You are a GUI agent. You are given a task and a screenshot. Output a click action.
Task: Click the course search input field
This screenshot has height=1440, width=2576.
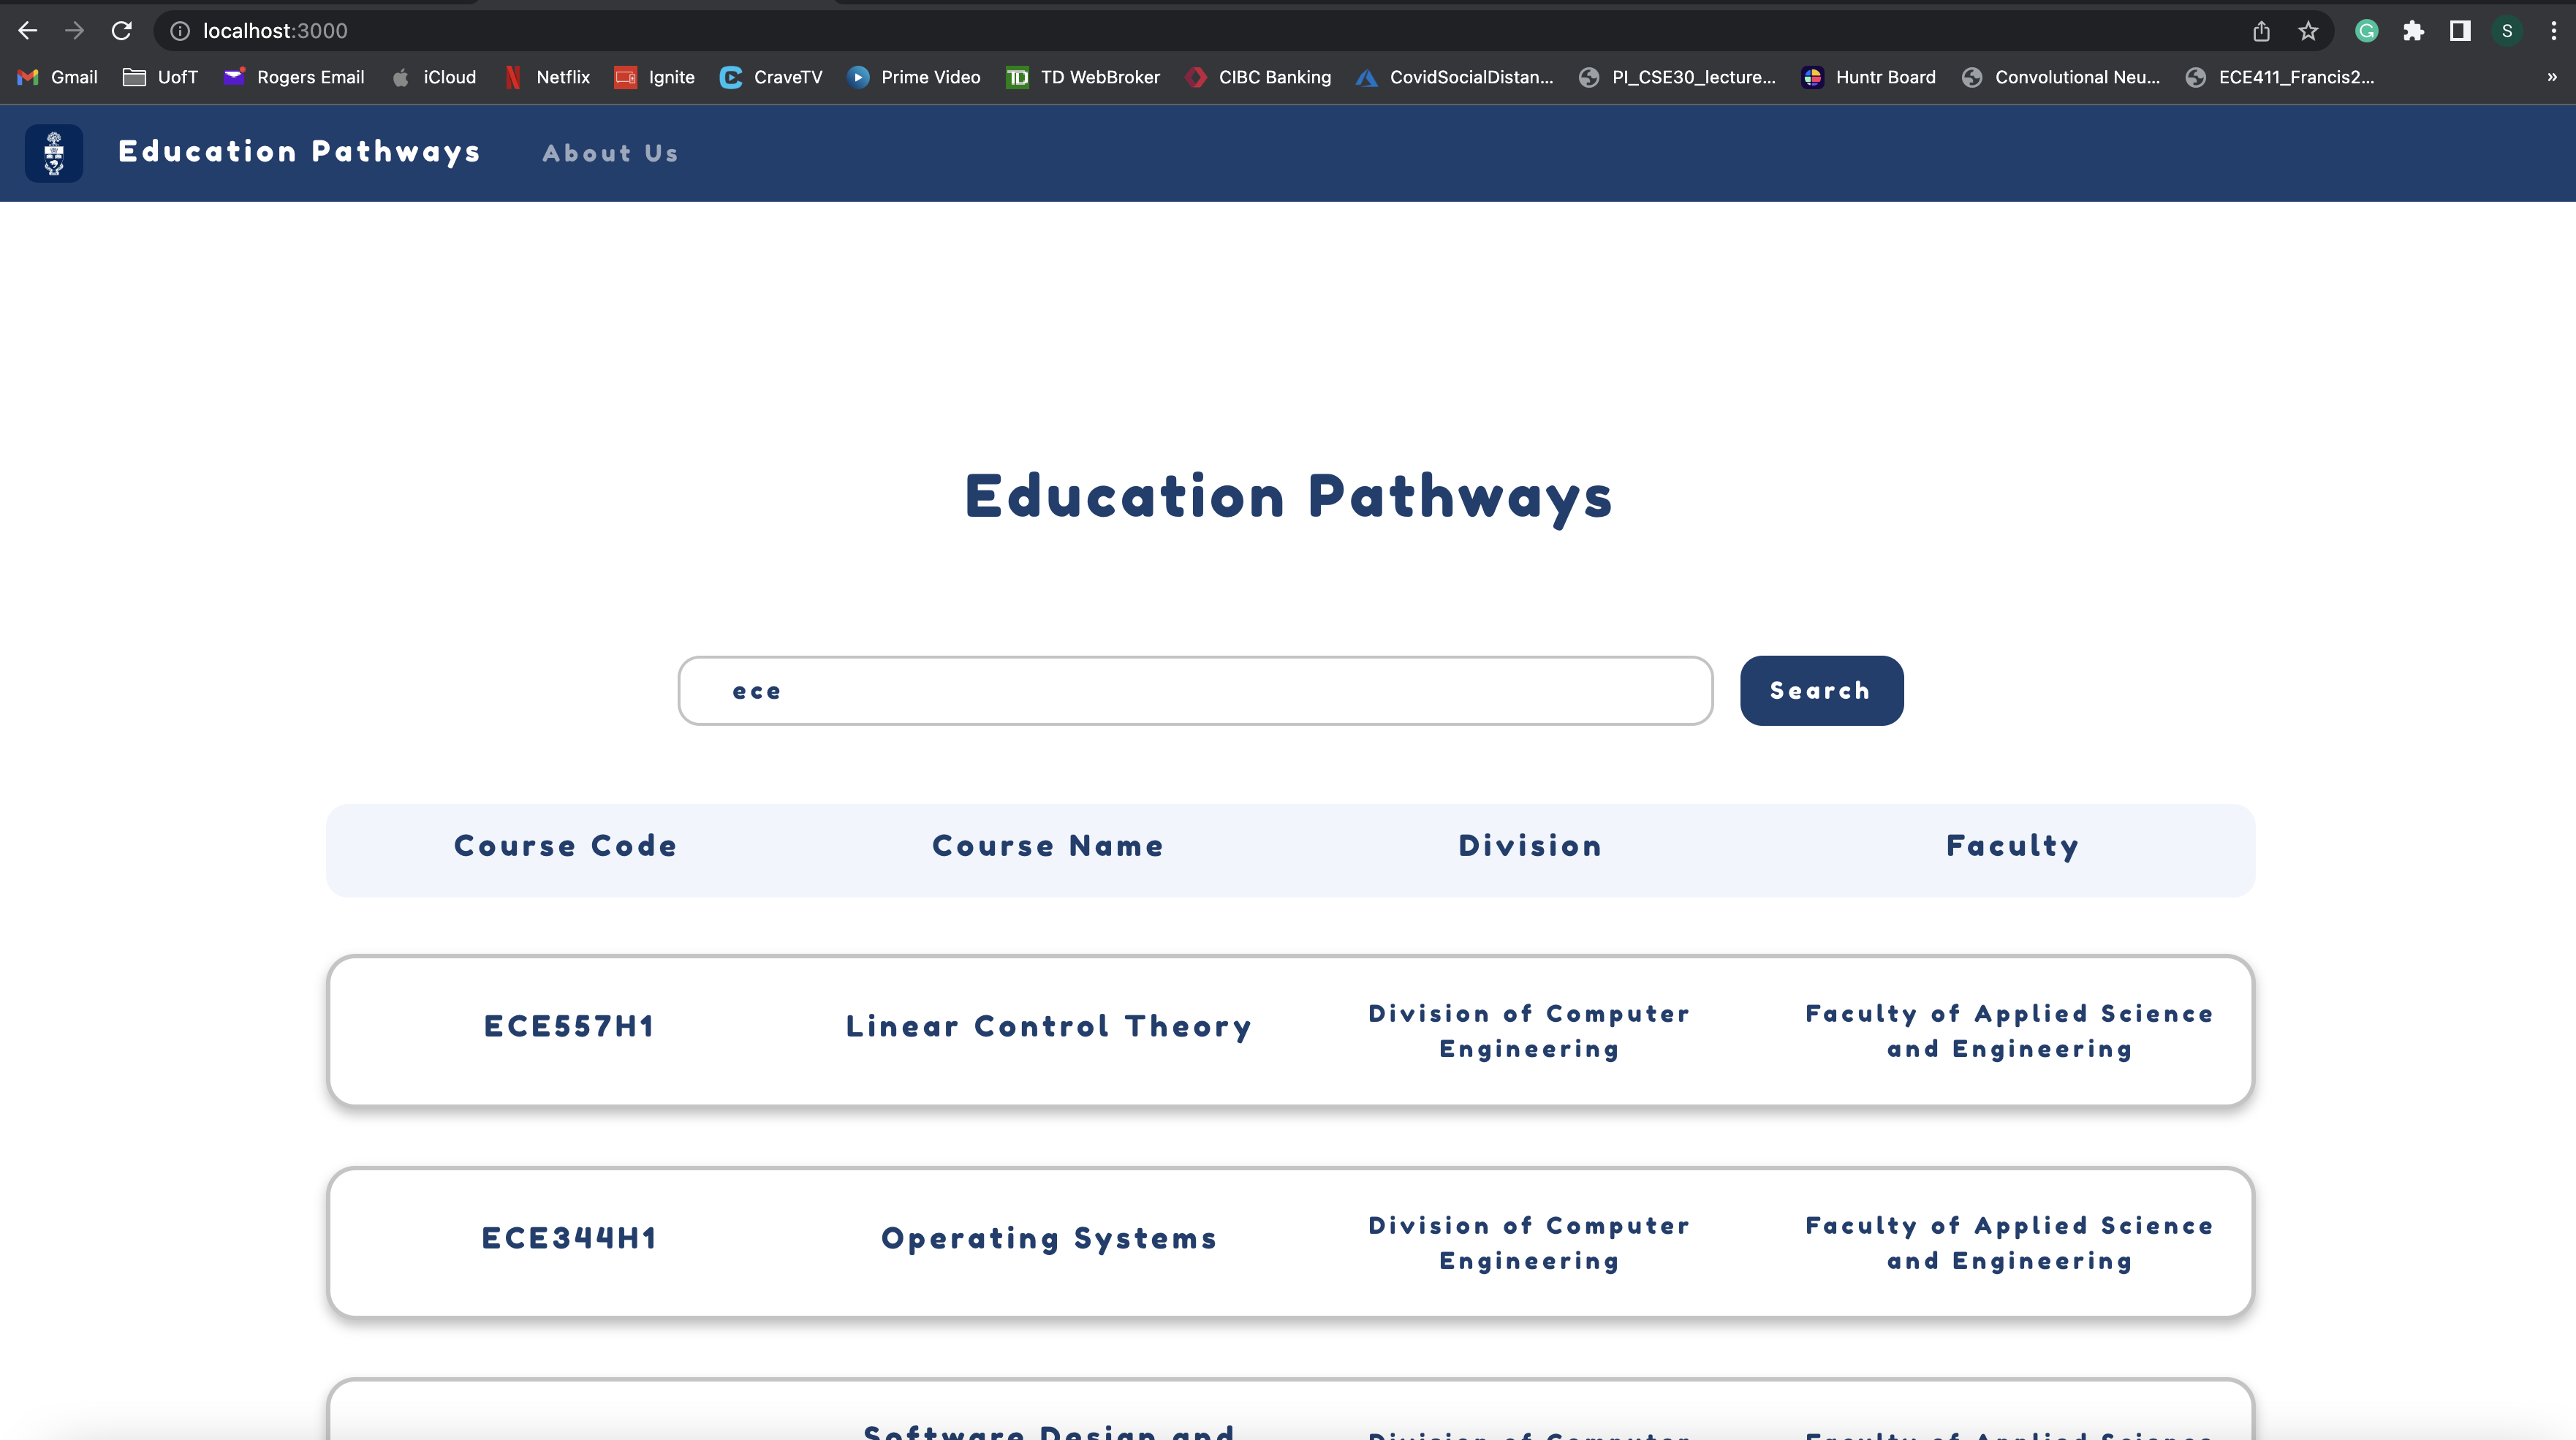1195,691
